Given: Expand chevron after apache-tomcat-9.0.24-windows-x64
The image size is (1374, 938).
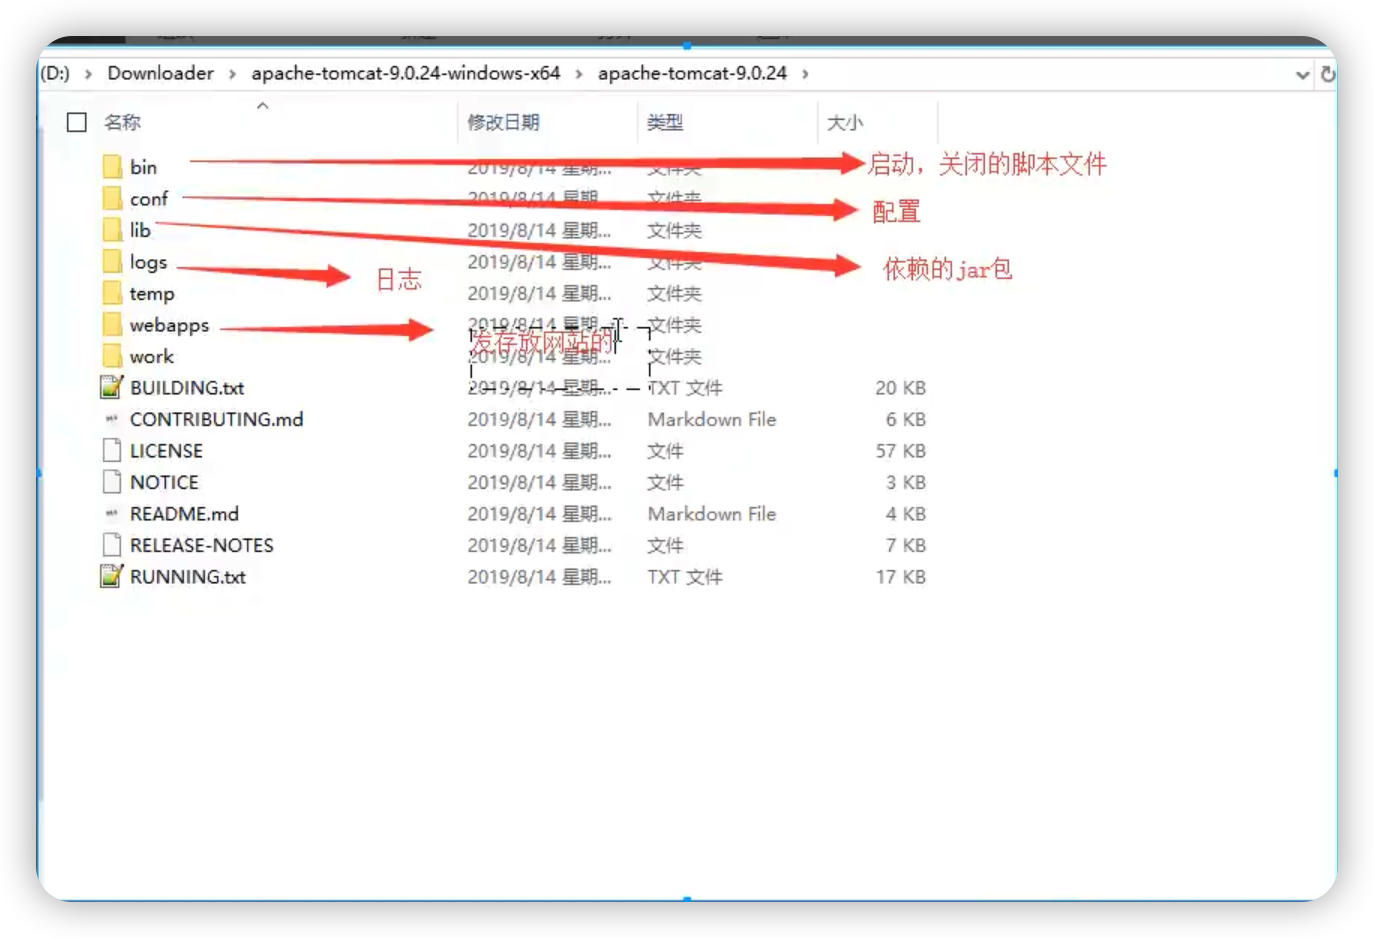Looking at the screenshot, I should (x=579, y=74).
